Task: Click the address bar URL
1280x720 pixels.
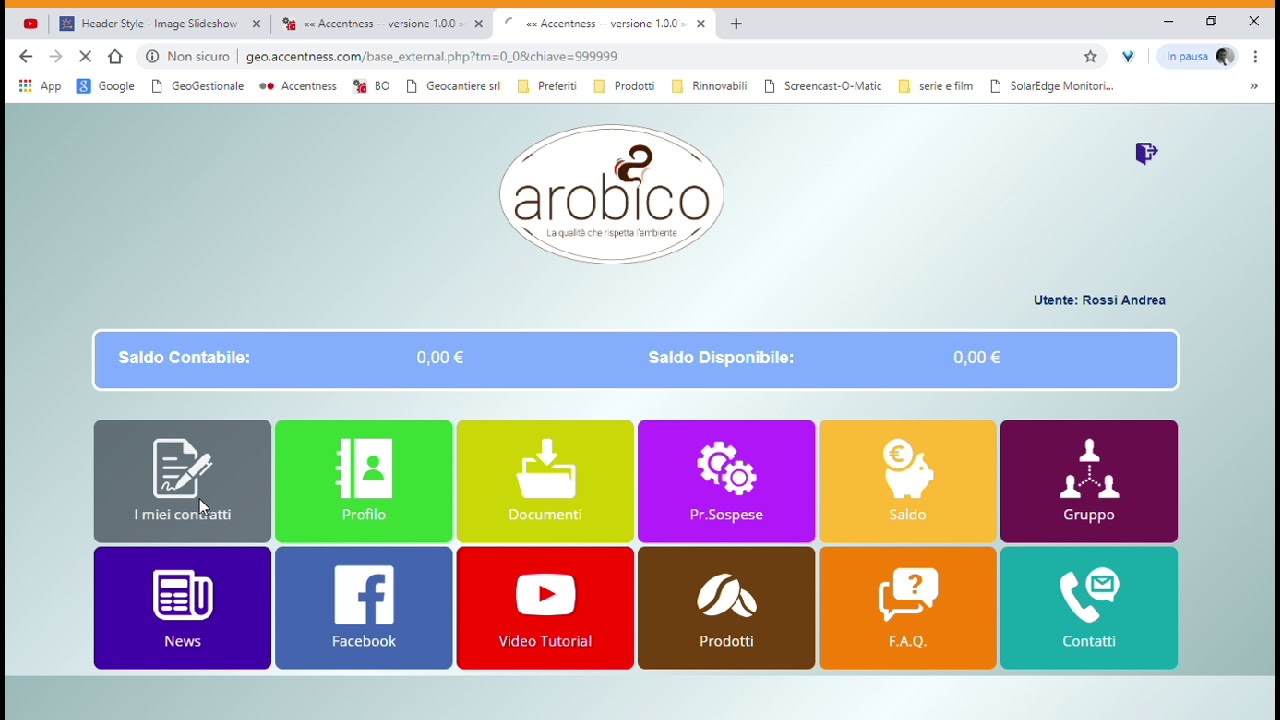Action: click(432, 56)
